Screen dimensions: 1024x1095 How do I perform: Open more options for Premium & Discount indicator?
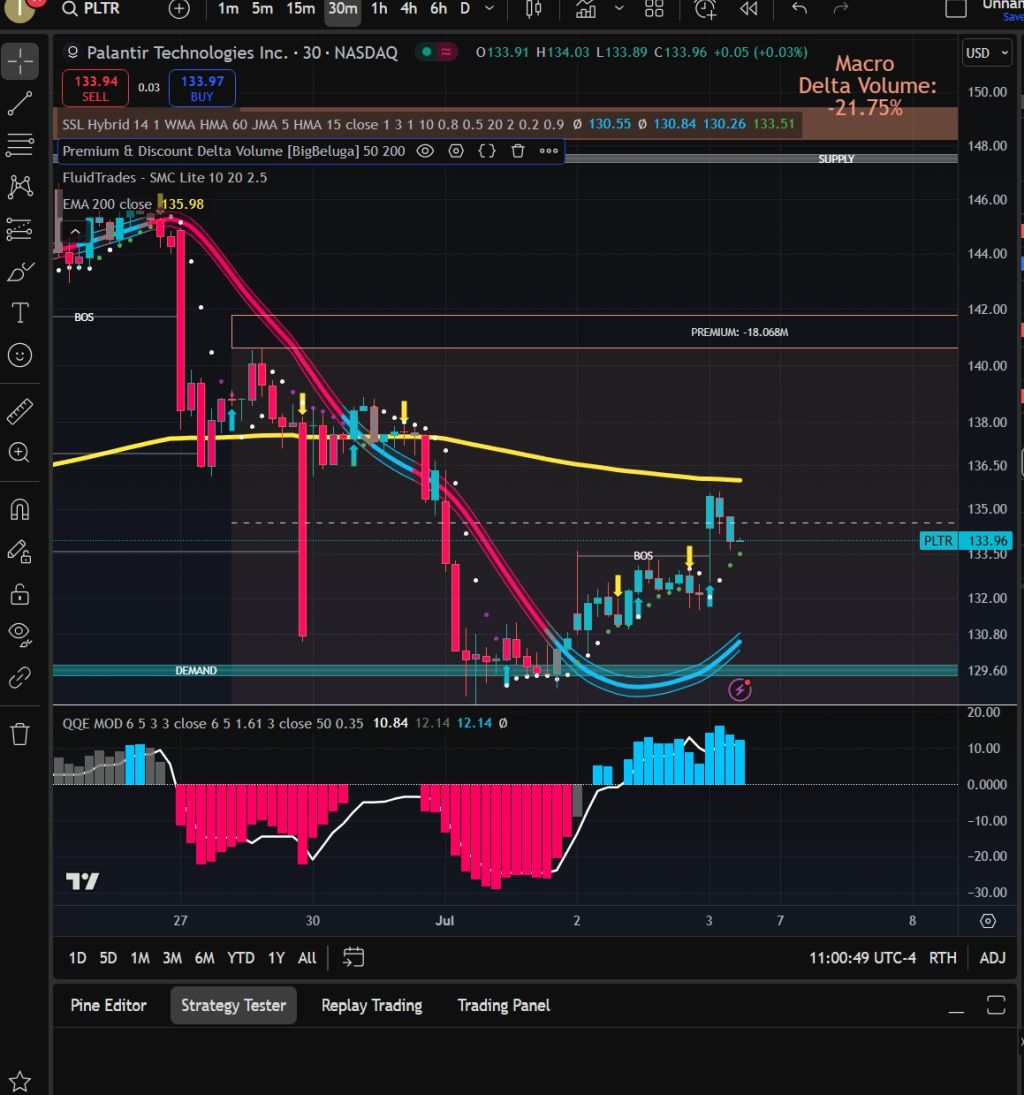(x=548, y=151)
